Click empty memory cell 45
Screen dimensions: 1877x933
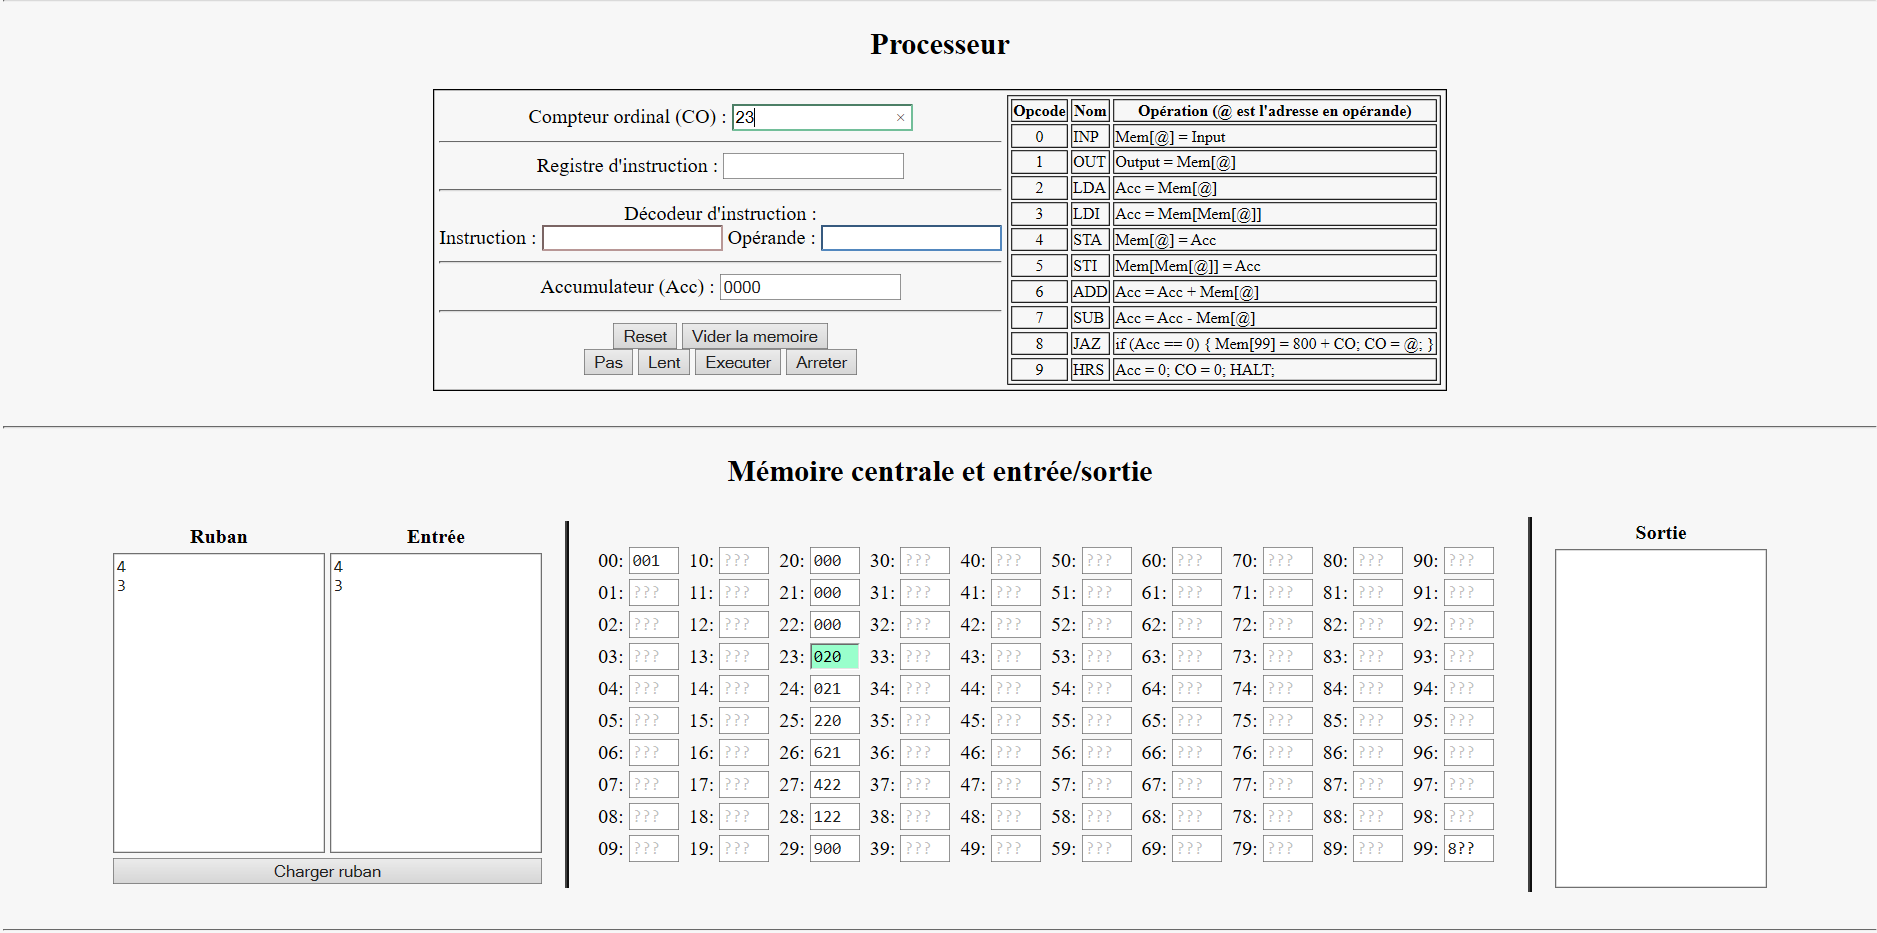click(1015, 721)
